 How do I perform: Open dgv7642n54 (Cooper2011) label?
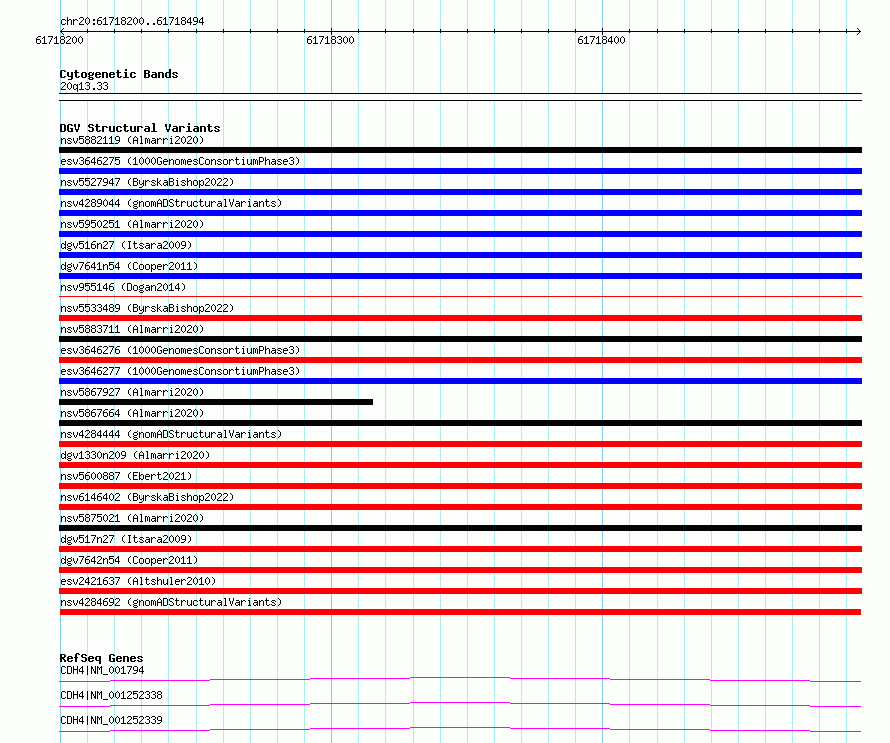[x=129, y=560]
